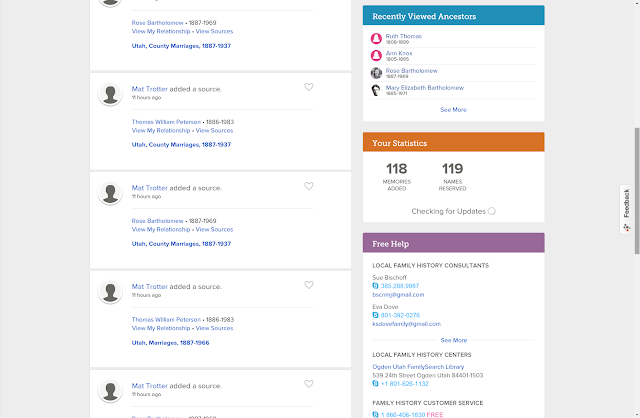Click the page's vertical scrollbar thumb
This screenshot has height=418, width=640.
[637, 191]
